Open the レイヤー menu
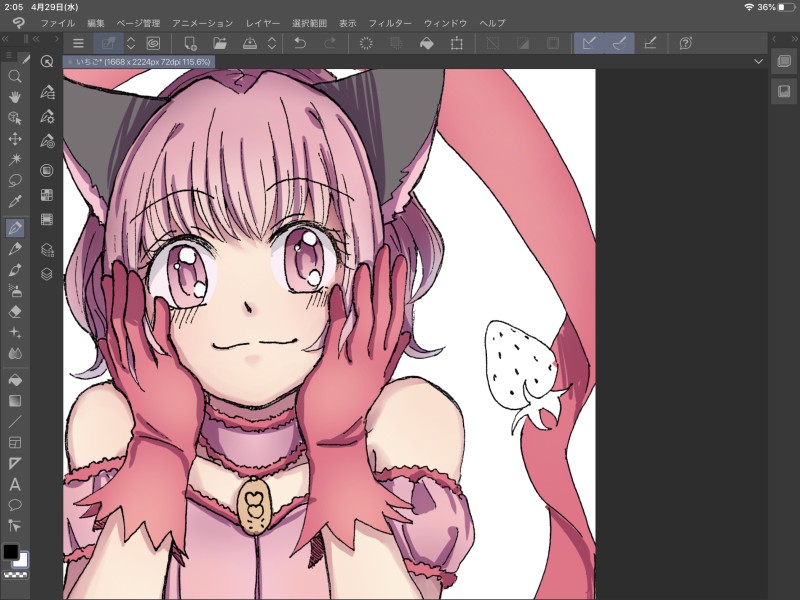The image size is (800, 600). 263,23
